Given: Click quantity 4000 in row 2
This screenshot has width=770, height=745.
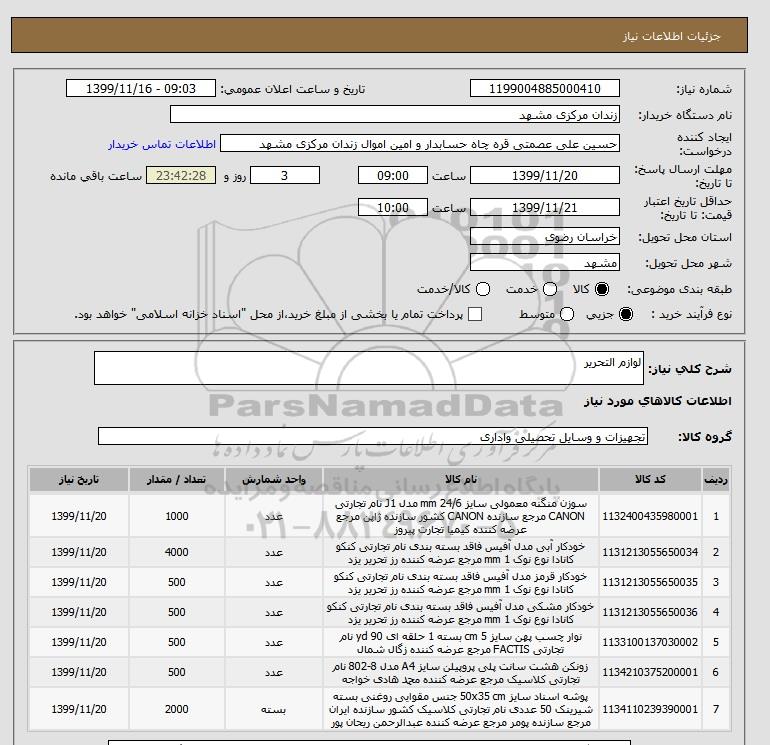Looking at the screenshot, I should pos(177,552).
